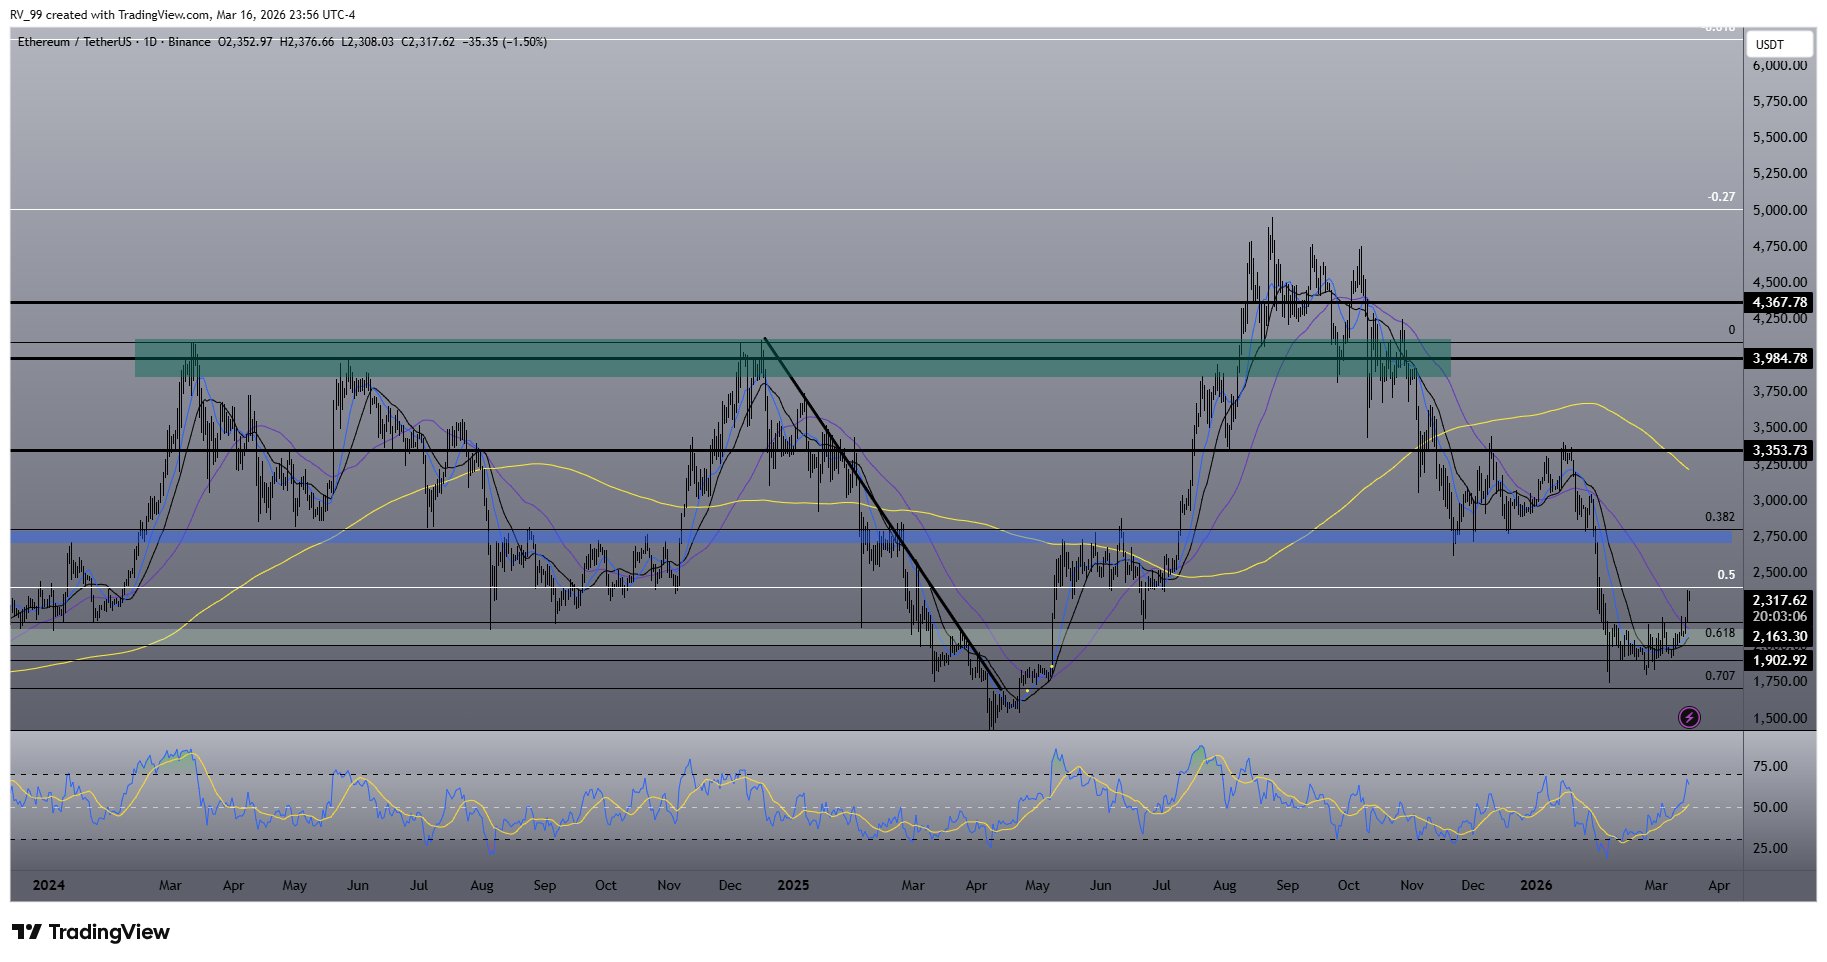Click the purple lightning bolt icon
This screenshot has width=1827, height=962.
pos(1689,717)
